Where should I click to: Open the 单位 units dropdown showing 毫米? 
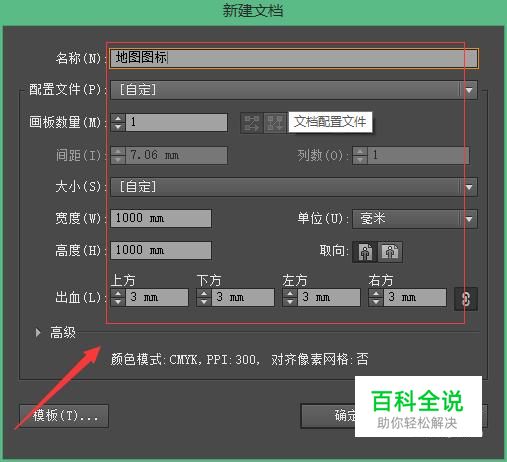click(x=415, y=219)
